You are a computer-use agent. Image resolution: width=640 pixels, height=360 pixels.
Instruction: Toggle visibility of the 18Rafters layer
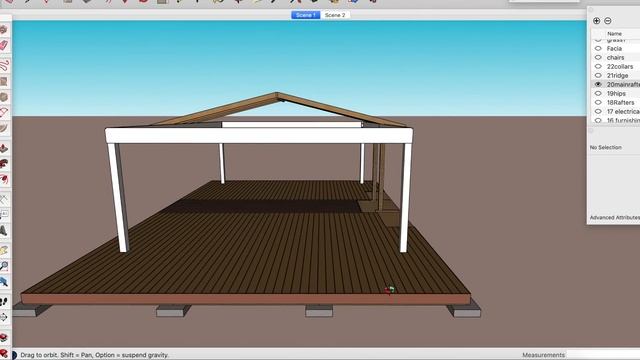[x=598, y=102]
